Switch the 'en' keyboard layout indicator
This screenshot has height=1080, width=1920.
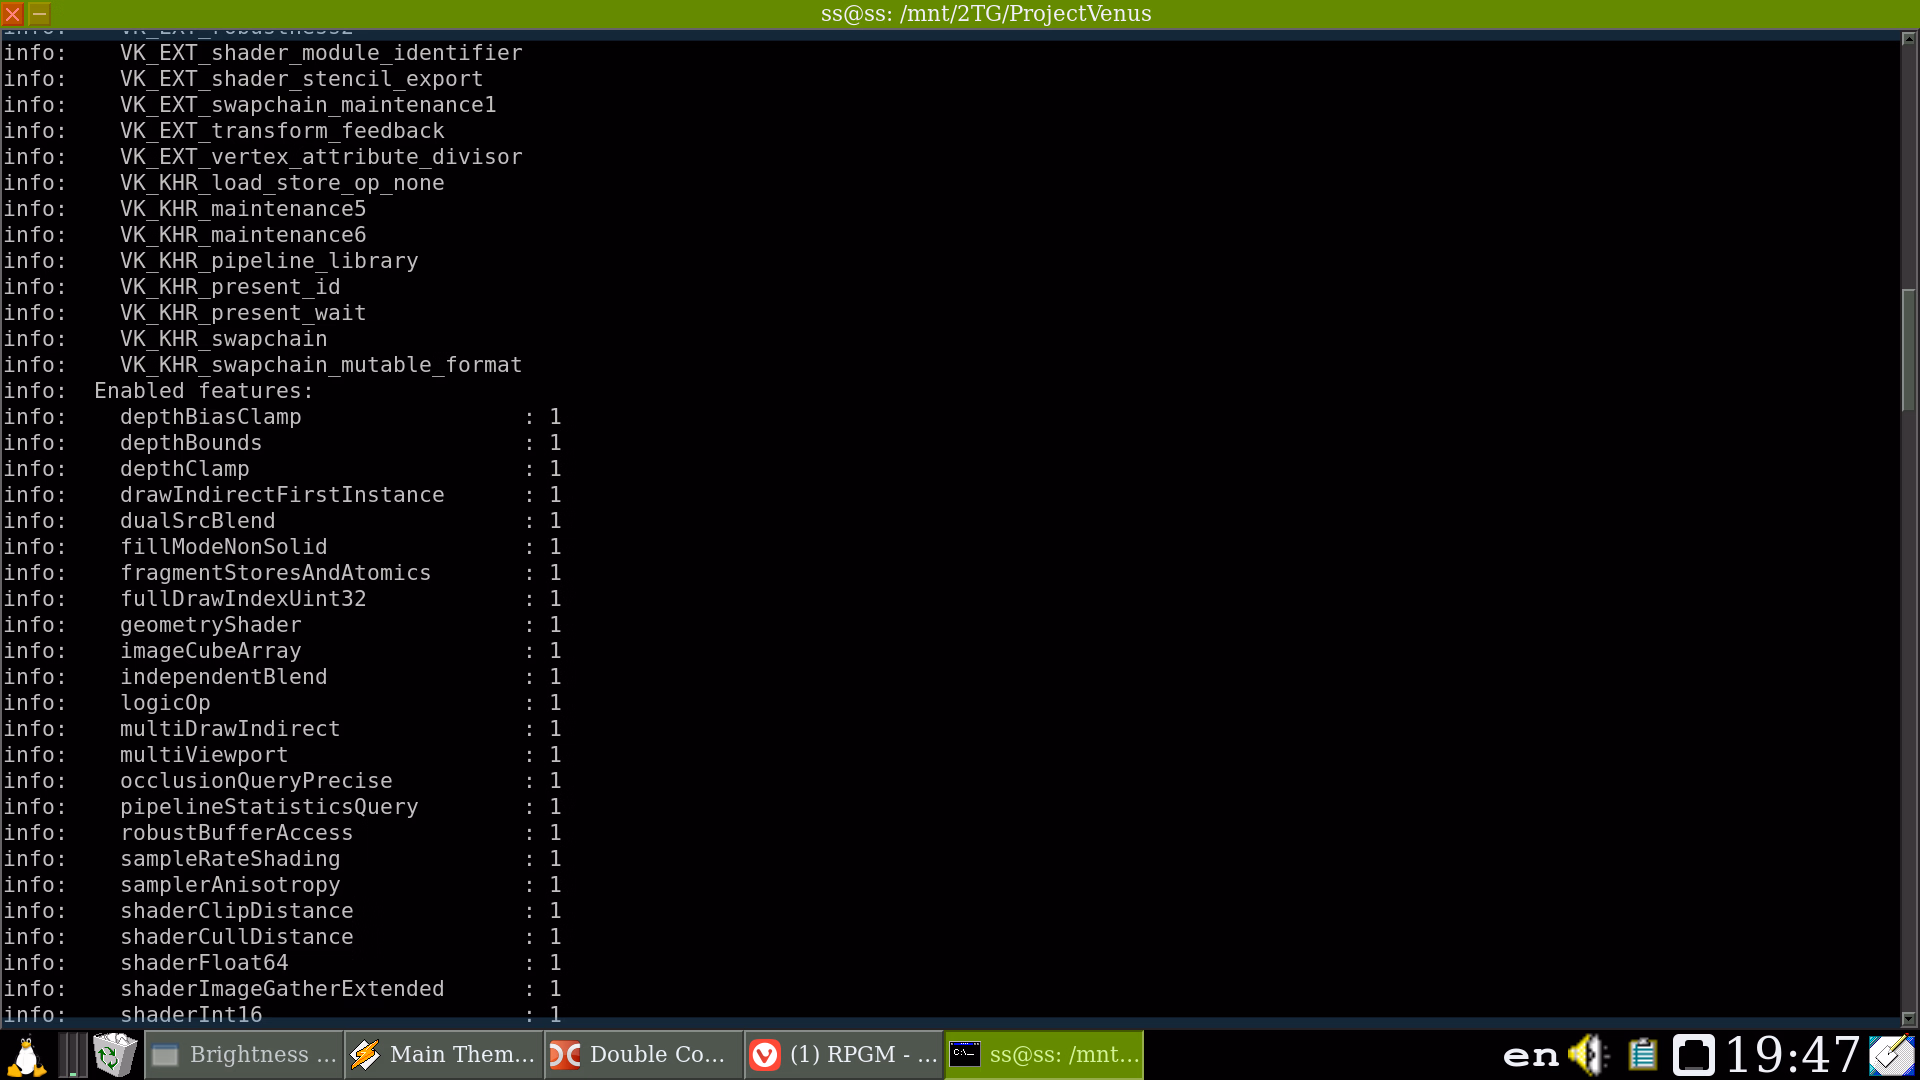(1530, 1055)
